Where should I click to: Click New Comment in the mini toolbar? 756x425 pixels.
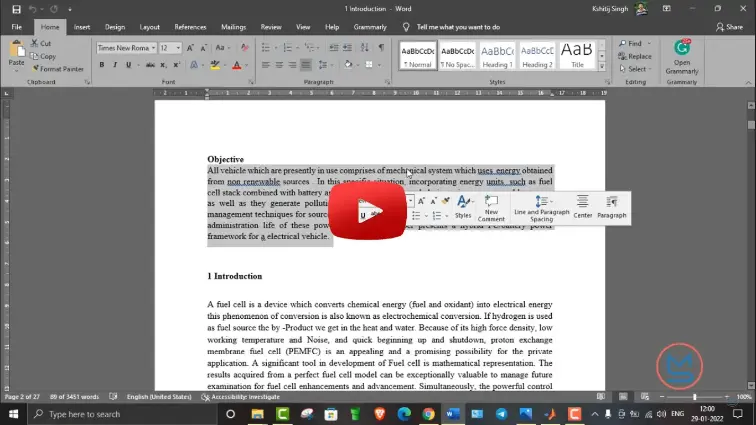click(x=491, y=208)
